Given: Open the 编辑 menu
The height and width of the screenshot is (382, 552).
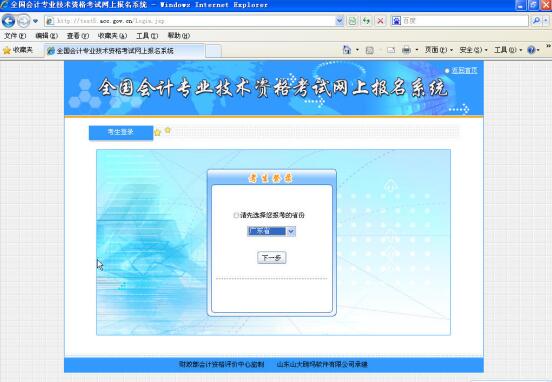Looking at the screenshot, I should (x=46, y=36).
